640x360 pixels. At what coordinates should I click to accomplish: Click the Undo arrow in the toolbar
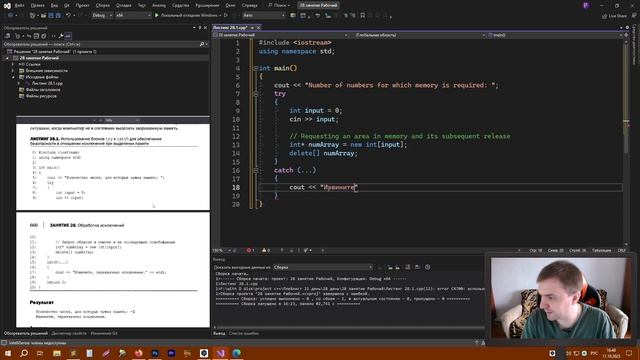tap(69, 16)
